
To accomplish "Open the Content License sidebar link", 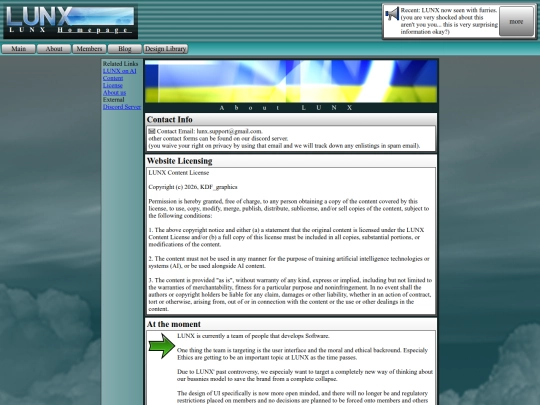I will pos(113,82).
